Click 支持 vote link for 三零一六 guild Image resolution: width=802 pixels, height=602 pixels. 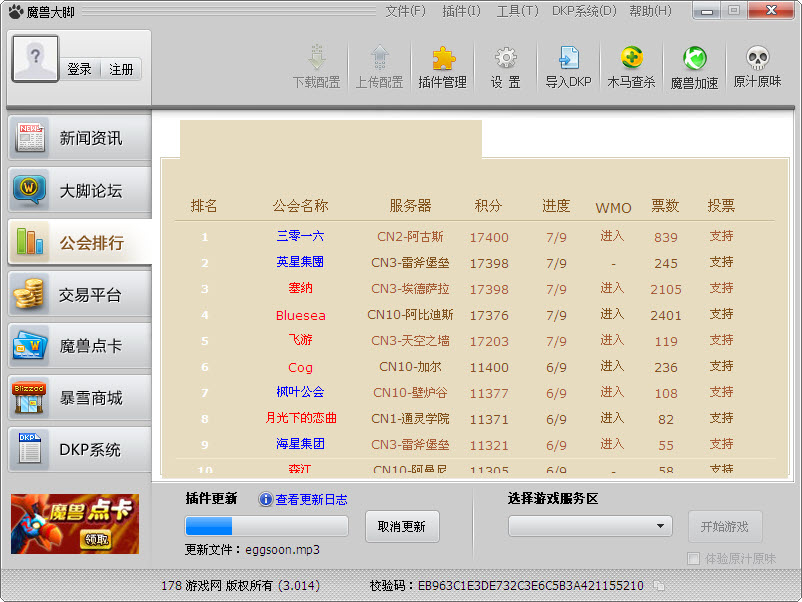click(x=721, y=237)
